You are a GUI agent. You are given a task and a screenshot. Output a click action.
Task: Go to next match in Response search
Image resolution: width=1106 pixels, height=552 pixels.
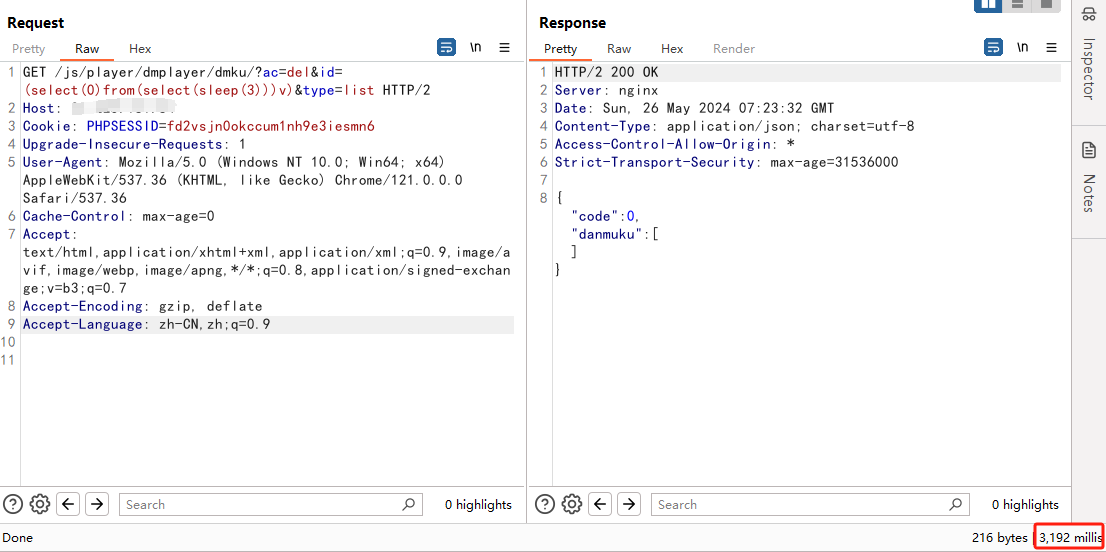point(628,504)
